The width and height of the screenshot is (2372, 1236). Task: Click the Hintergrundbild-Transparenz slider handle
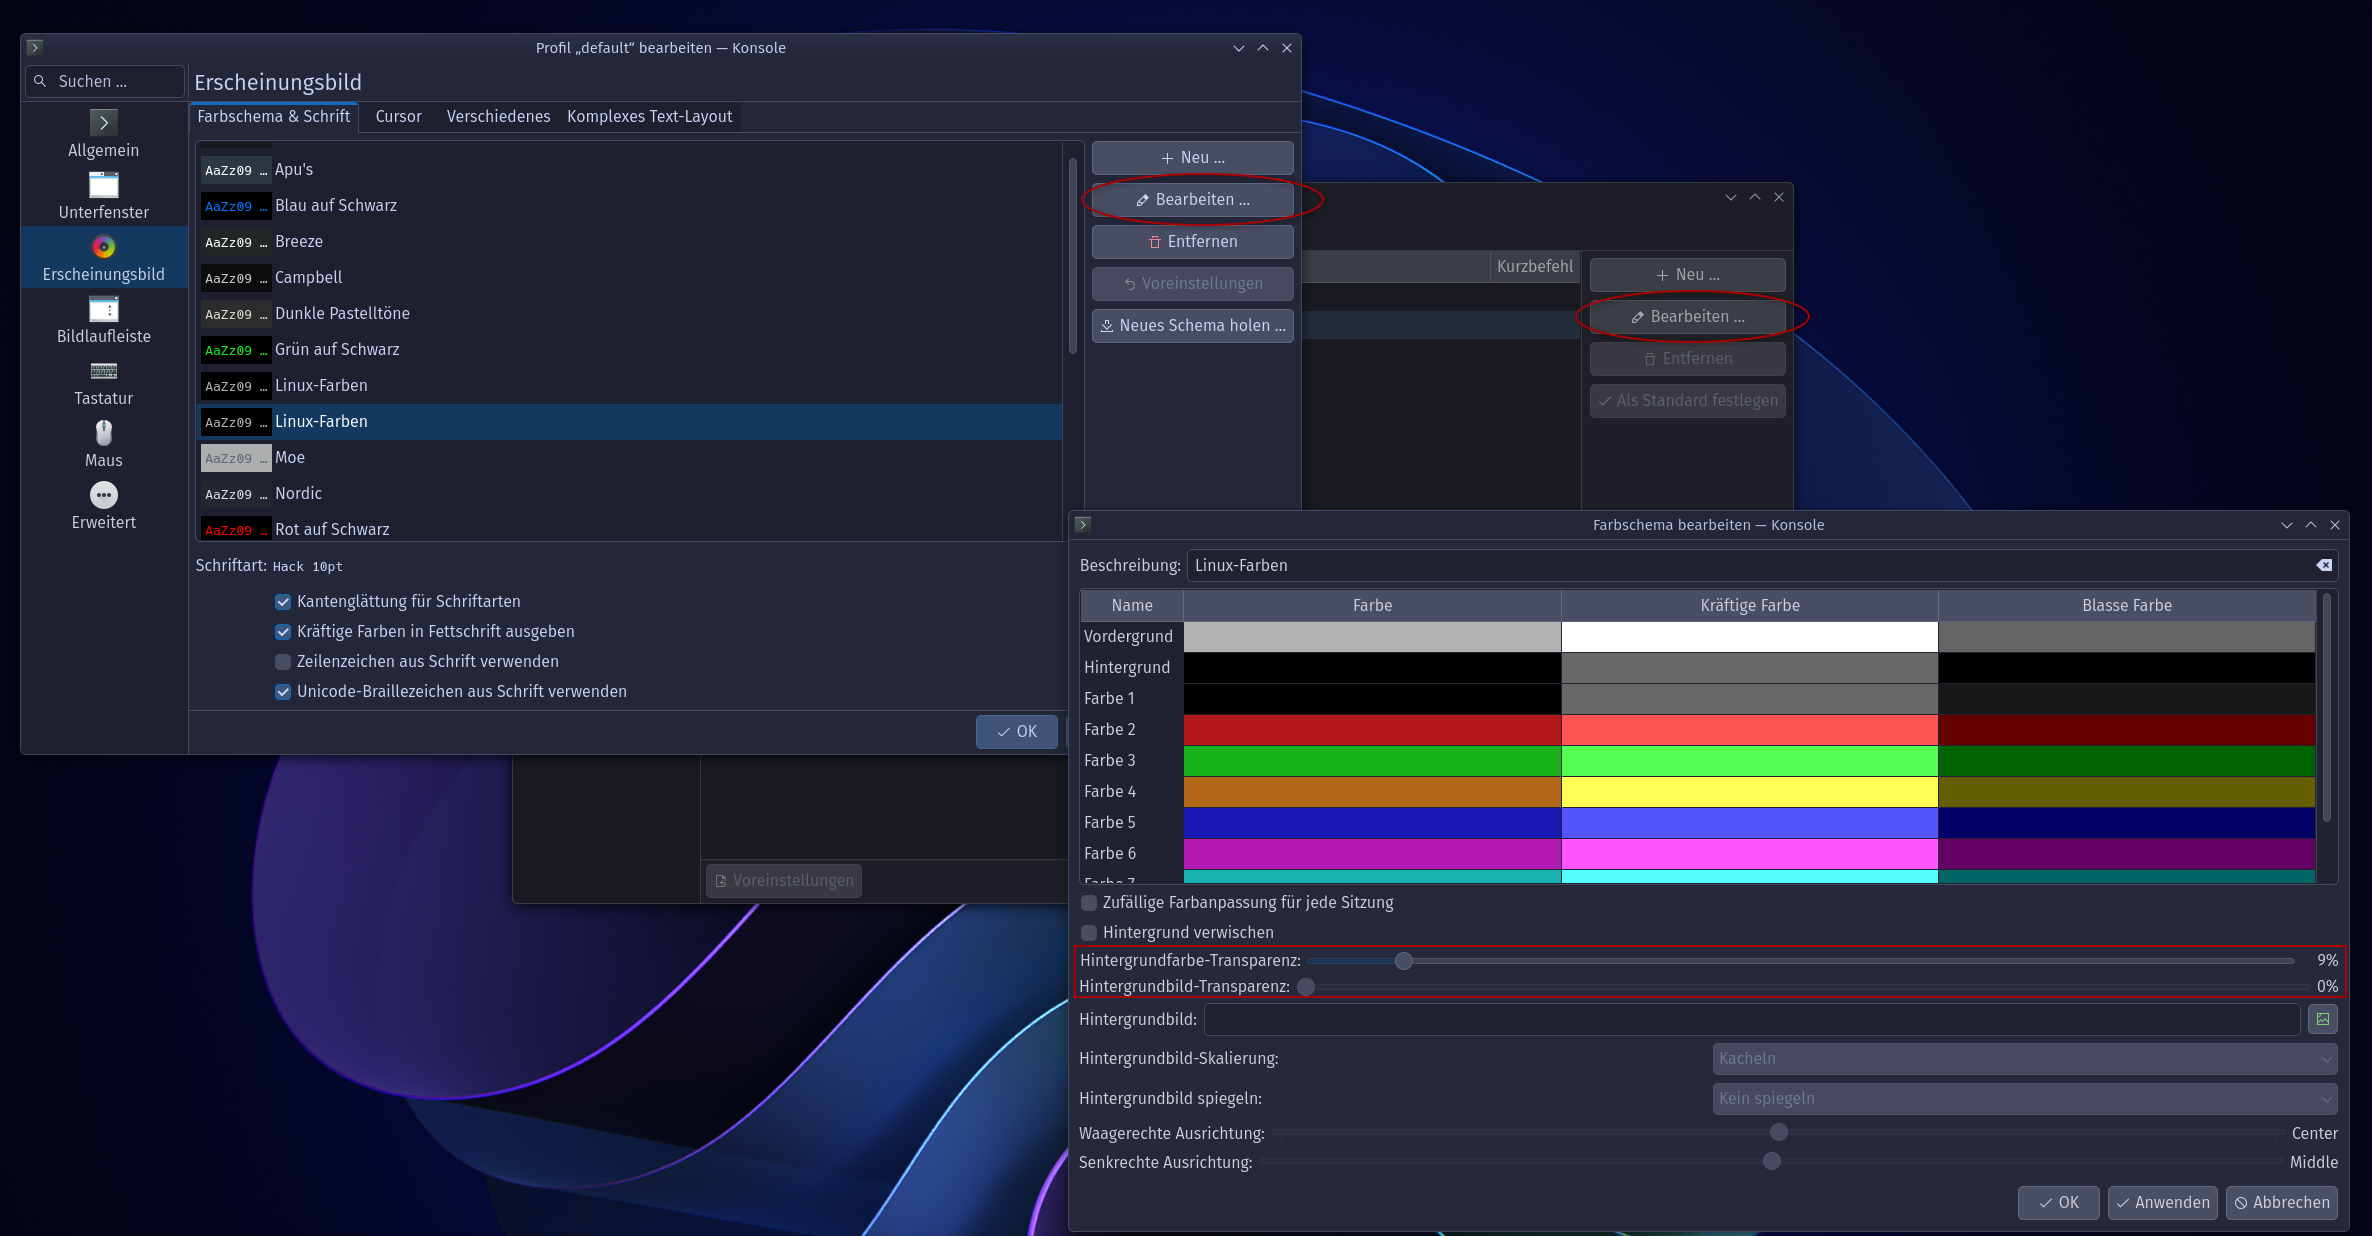point(1306,987)
